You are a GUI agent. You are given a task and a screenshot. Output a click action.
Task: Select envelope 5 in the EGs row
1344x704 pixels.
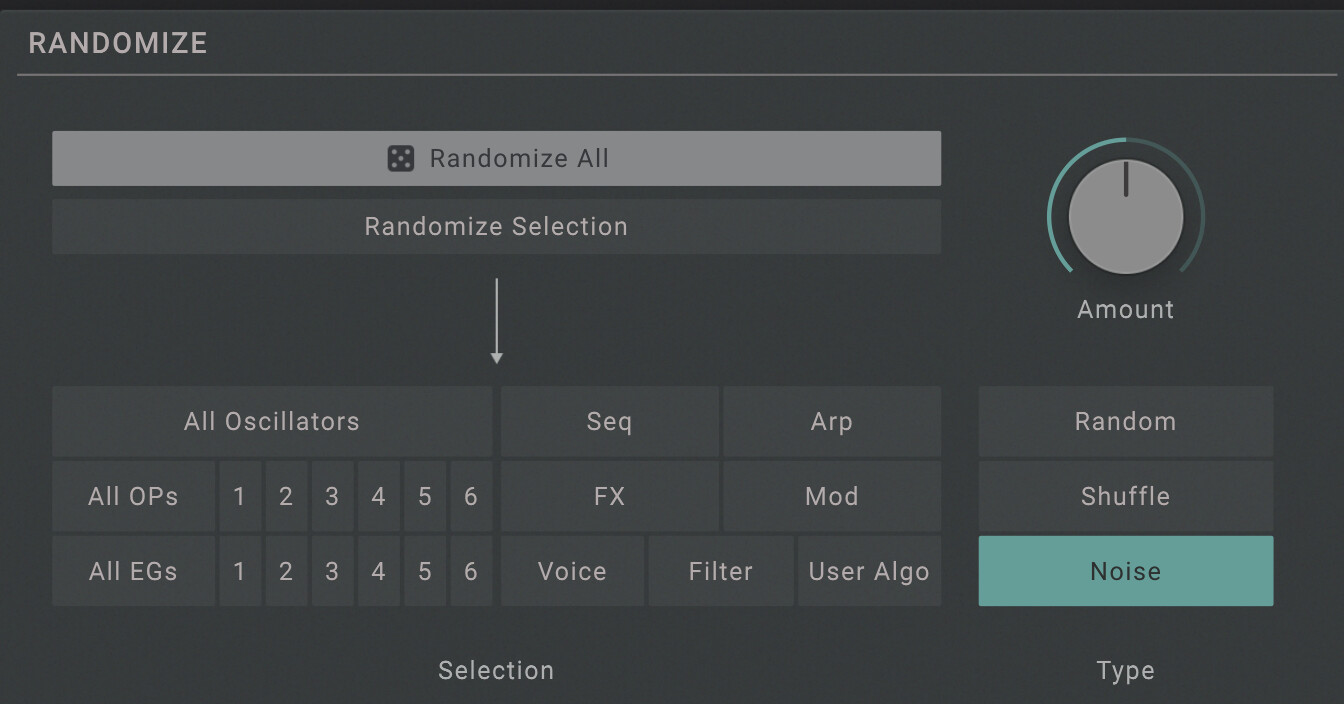point(425,571)
